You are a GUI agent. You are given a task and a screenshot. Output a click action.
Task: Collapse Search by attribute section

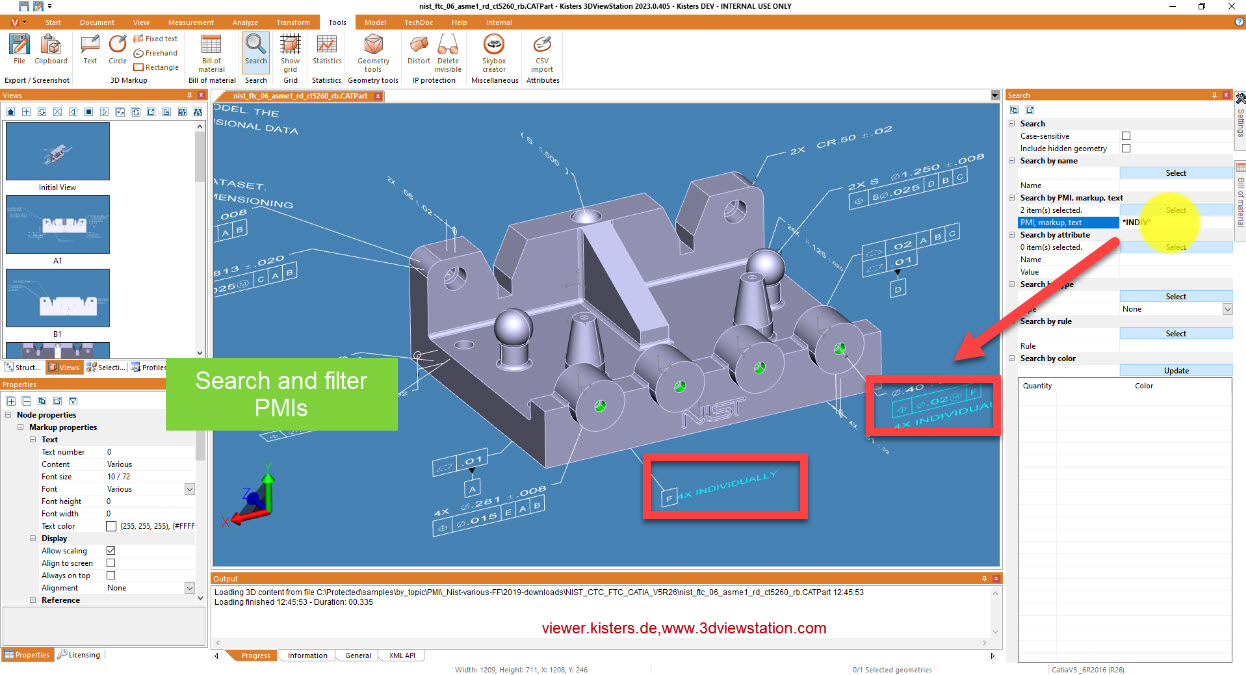pos(1012,235)
